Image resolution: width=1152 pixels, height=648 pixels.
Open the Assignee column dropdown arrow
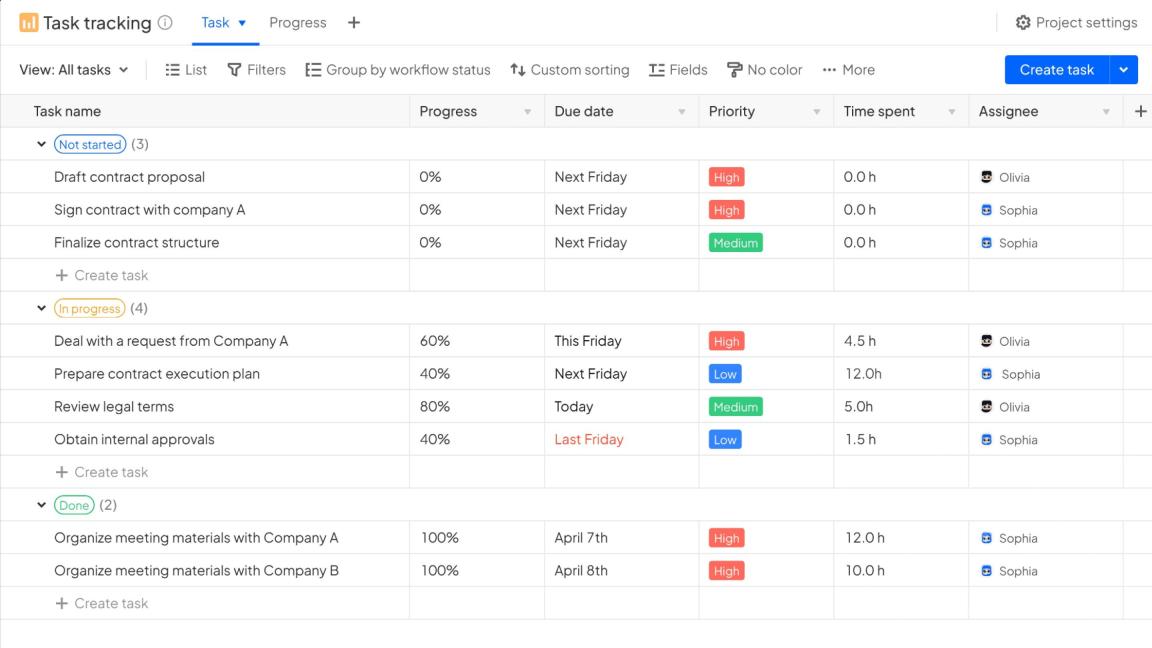click(1106, 112)
